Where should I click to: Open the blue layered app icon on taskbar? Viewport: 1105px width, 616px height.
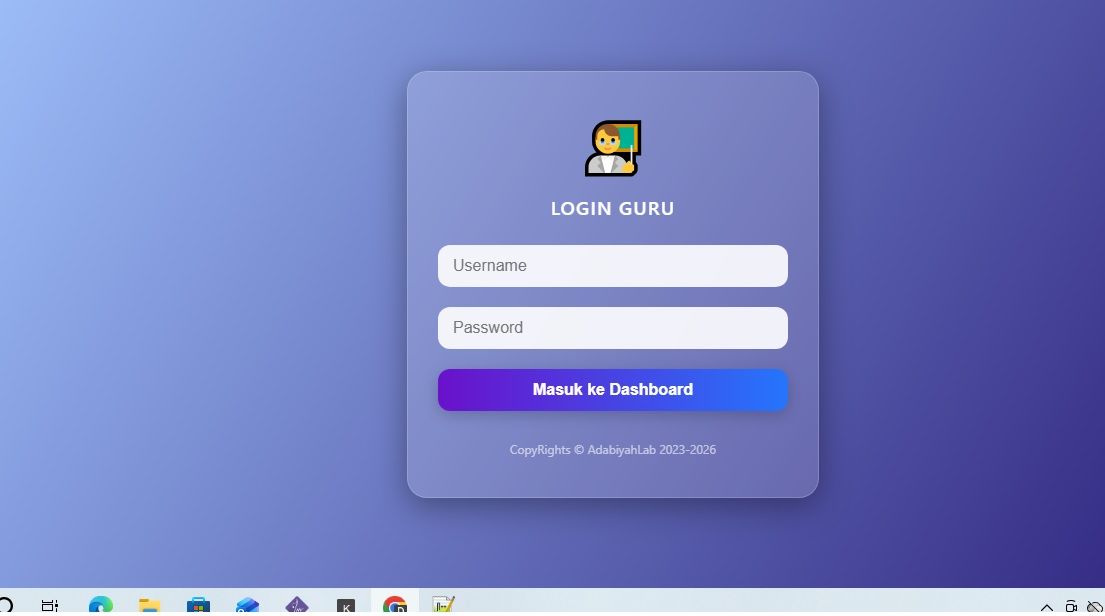coord(247,605)
